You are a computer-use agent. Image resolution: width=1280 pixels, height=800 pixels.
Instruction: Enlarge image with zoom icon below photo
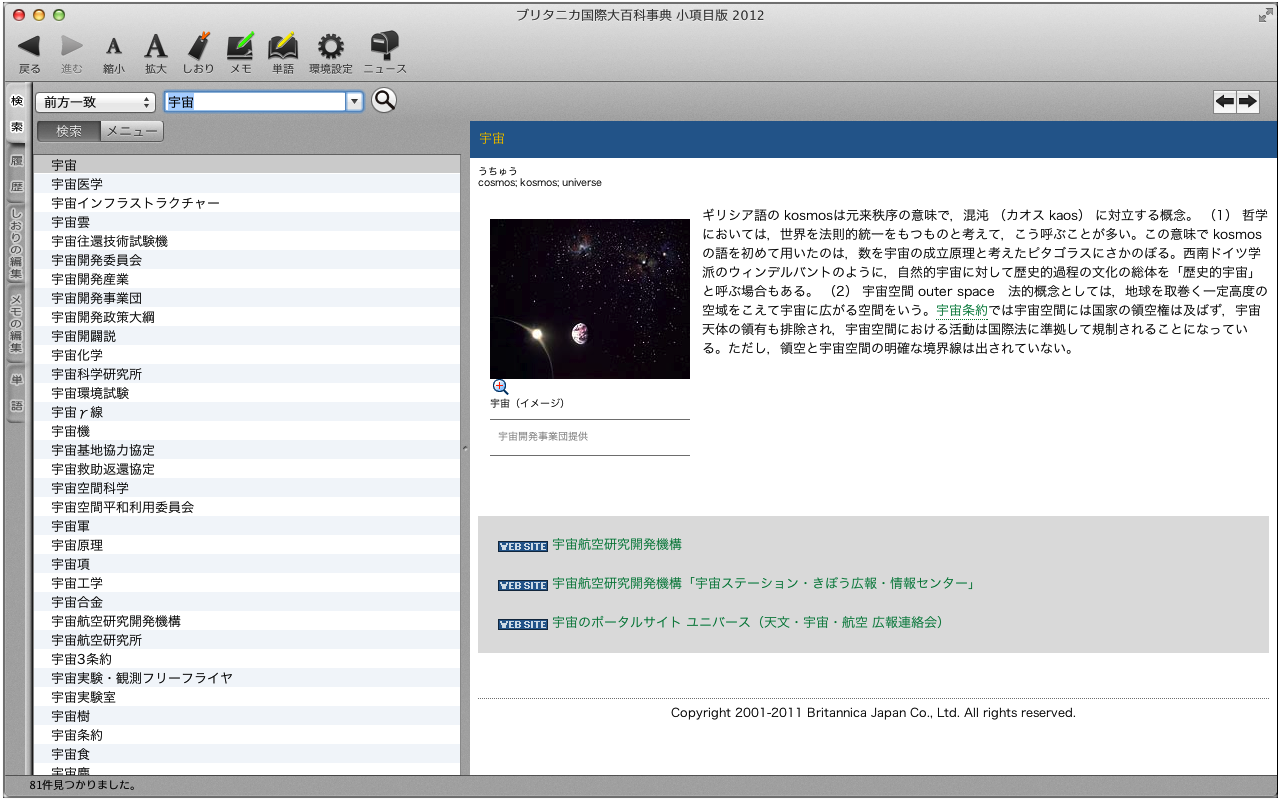(500, 387)
